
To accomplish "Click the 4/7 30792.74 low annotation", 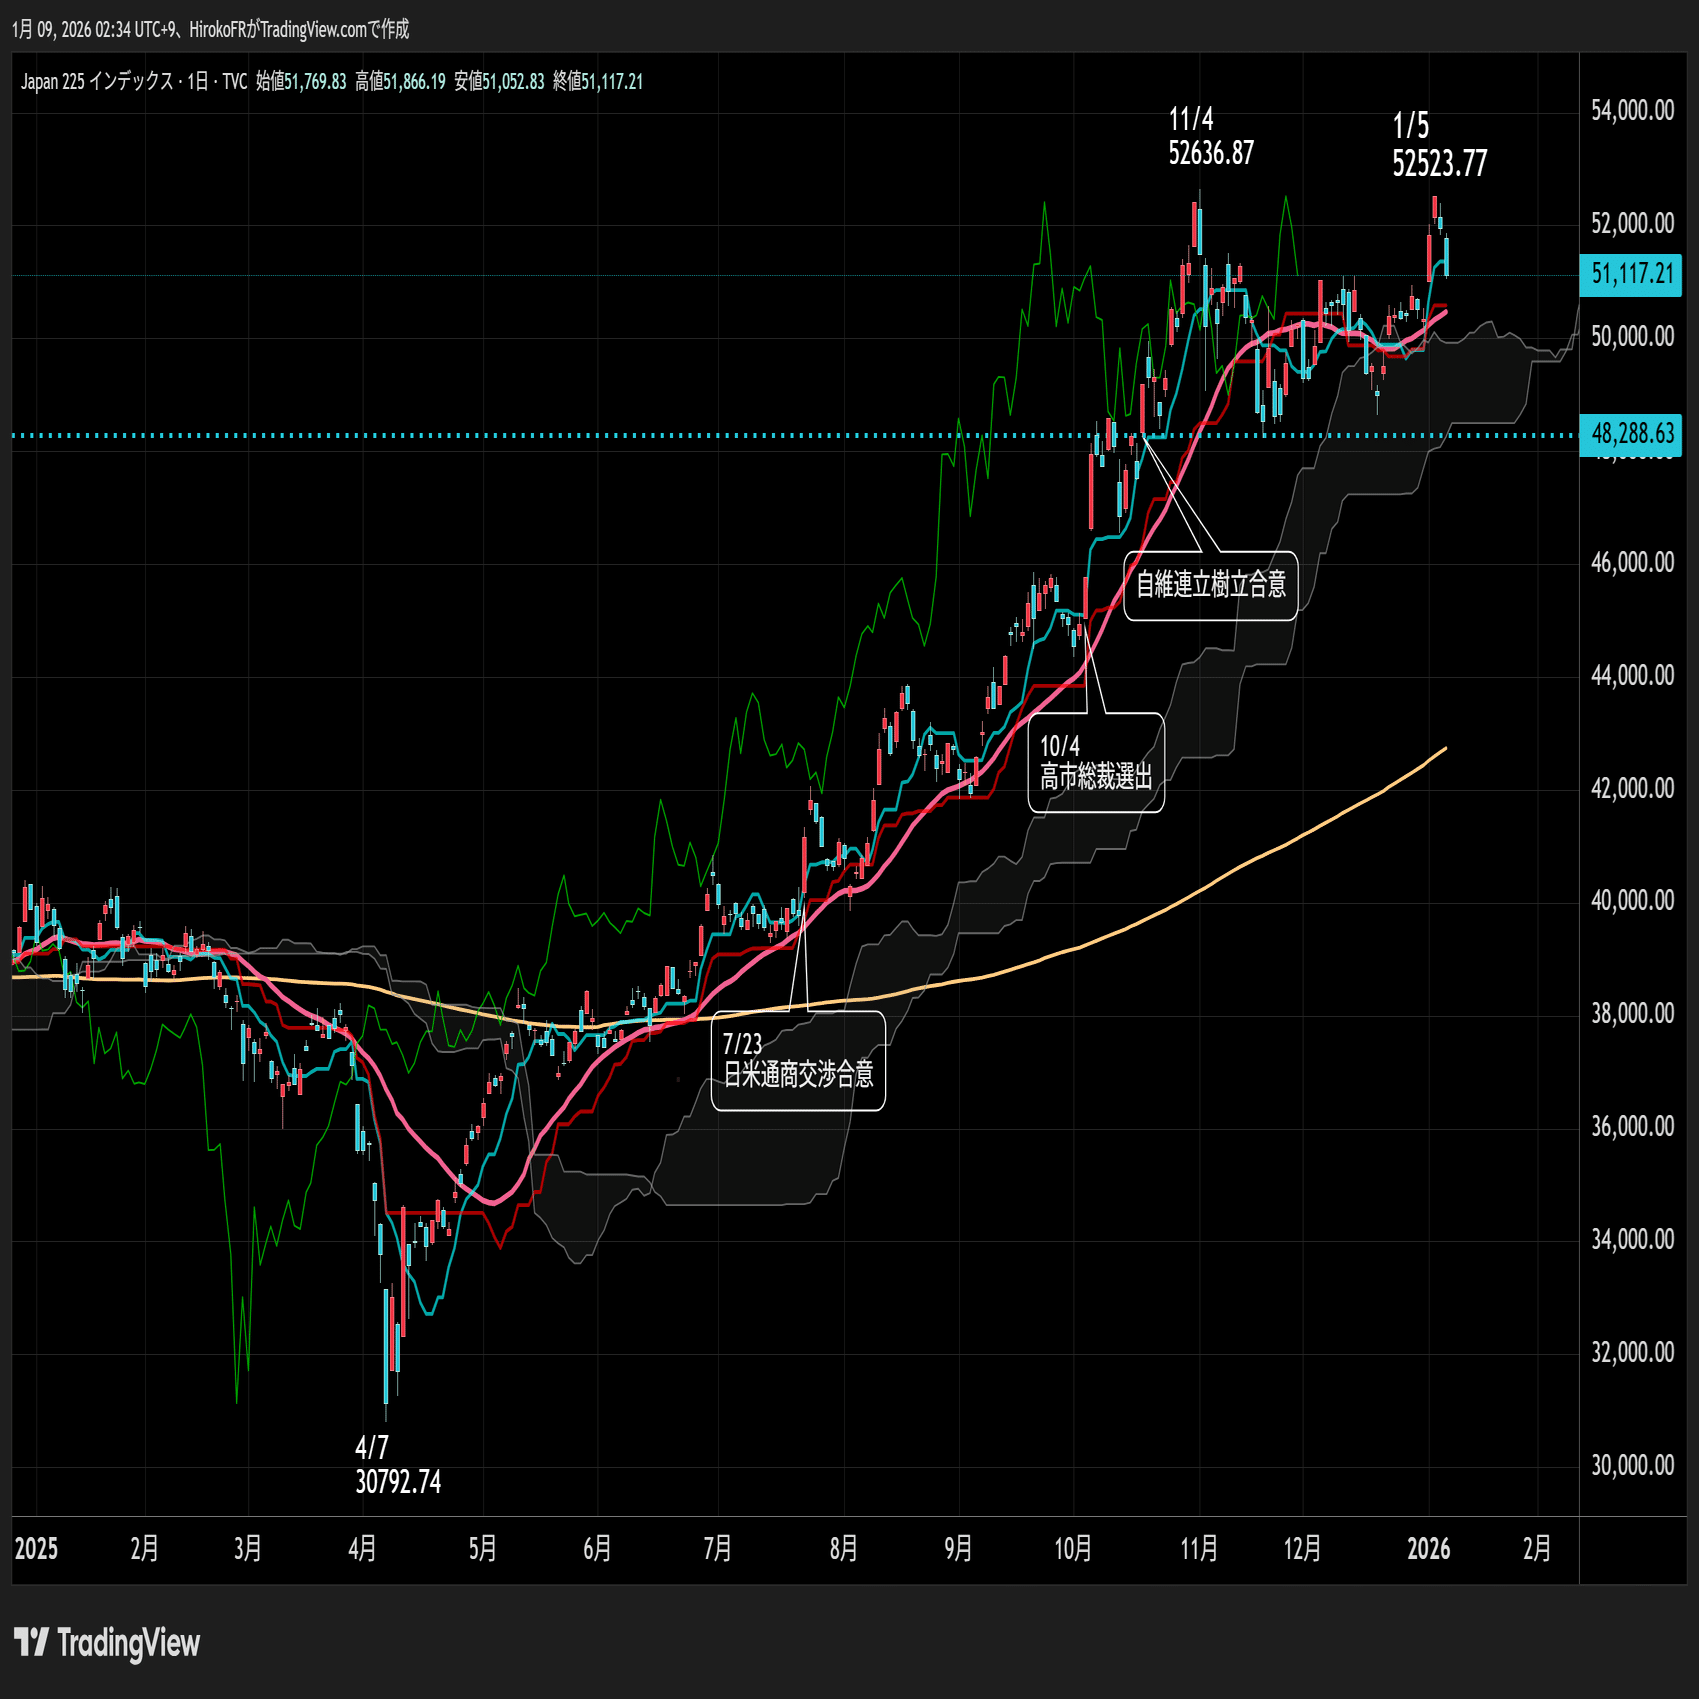I will pos(398,1464).
